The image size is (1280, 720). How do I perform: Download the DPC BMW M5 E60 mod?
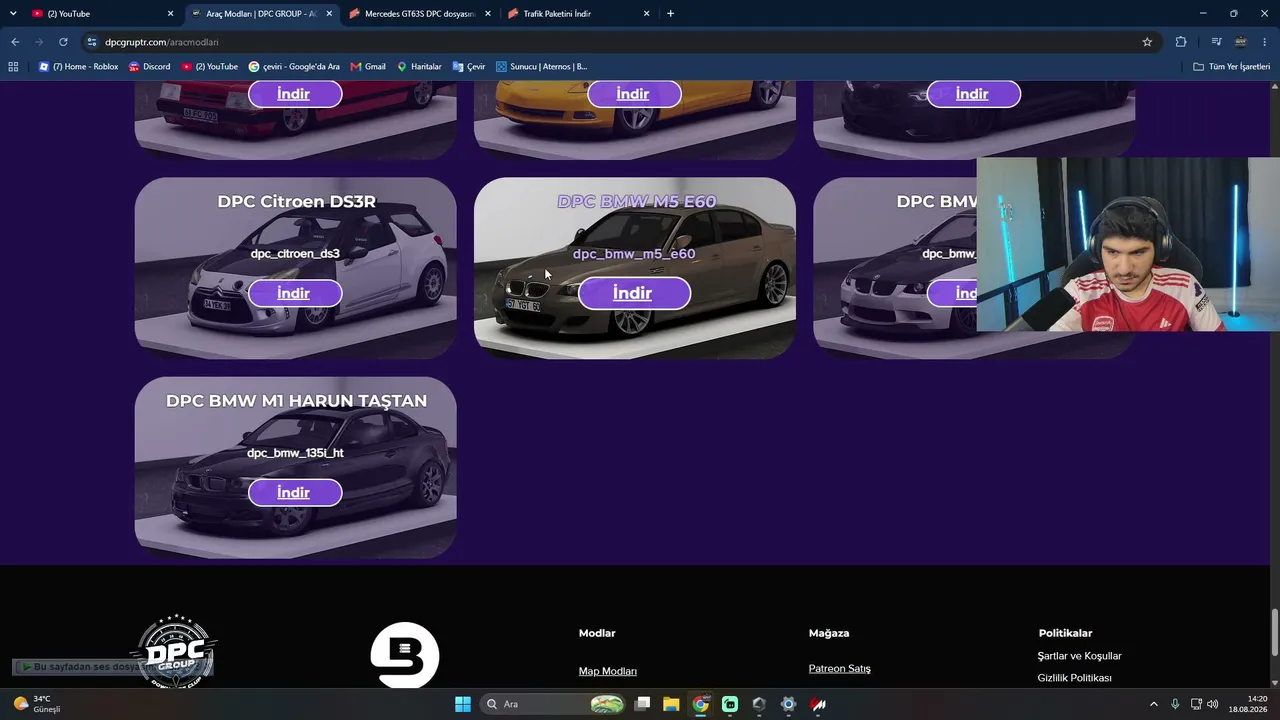coord(634,293)
